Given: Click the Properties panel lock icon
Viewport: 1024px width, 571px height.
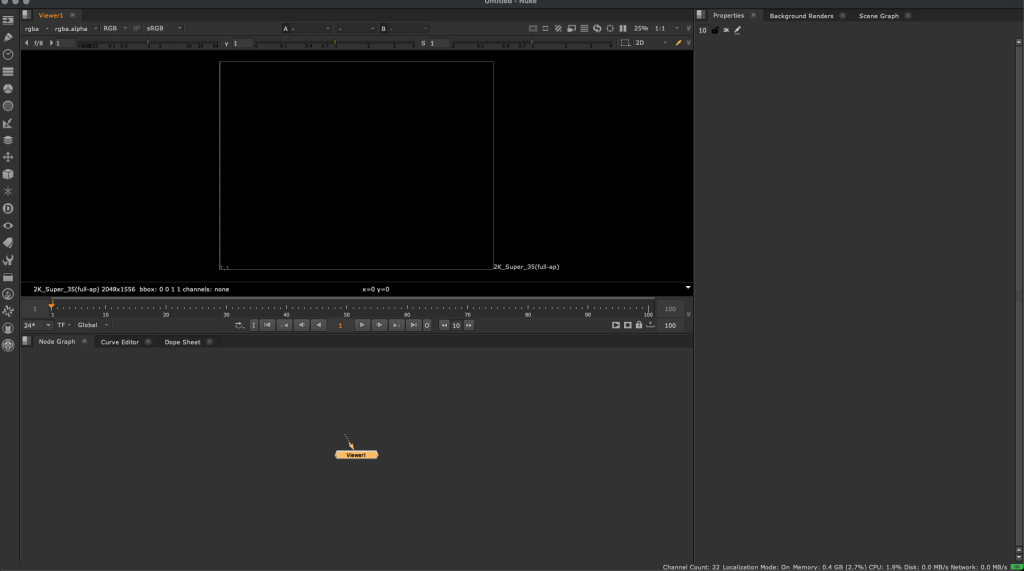Looking at the screenshot, I should point(714,30).
